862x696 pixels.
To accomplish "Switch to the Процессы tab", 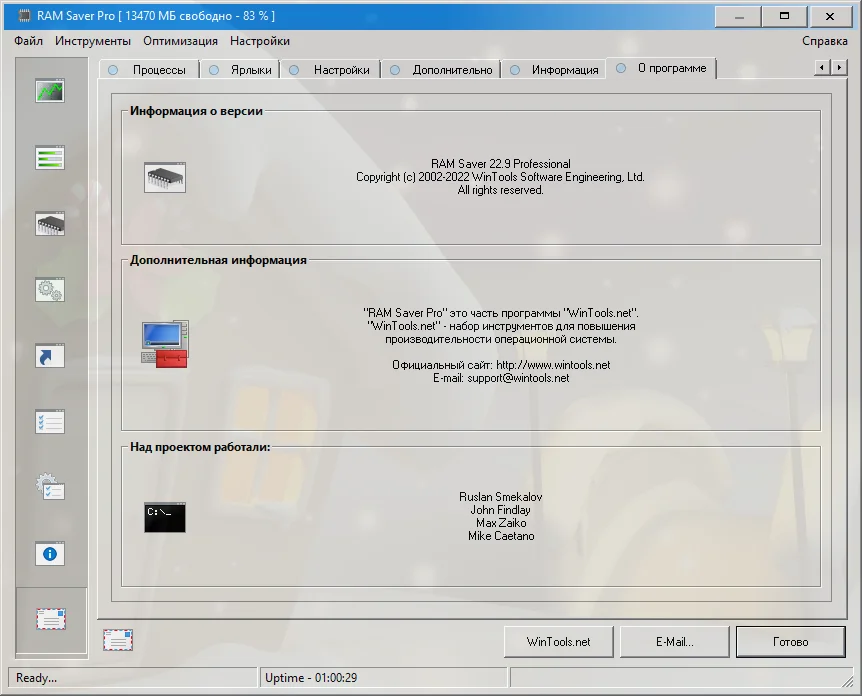I will pos(149,70).
